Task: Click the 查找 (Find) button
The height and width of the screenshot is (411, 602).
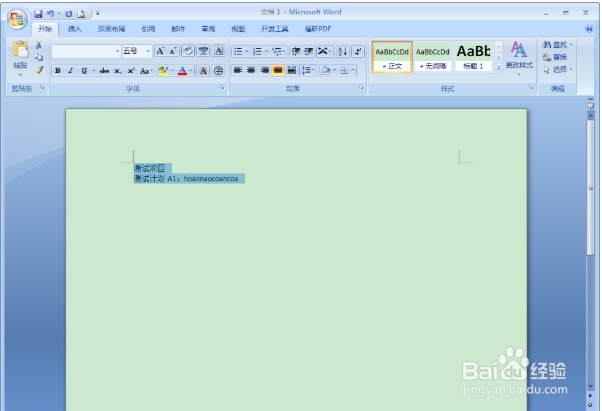Action: coord(557,45)
